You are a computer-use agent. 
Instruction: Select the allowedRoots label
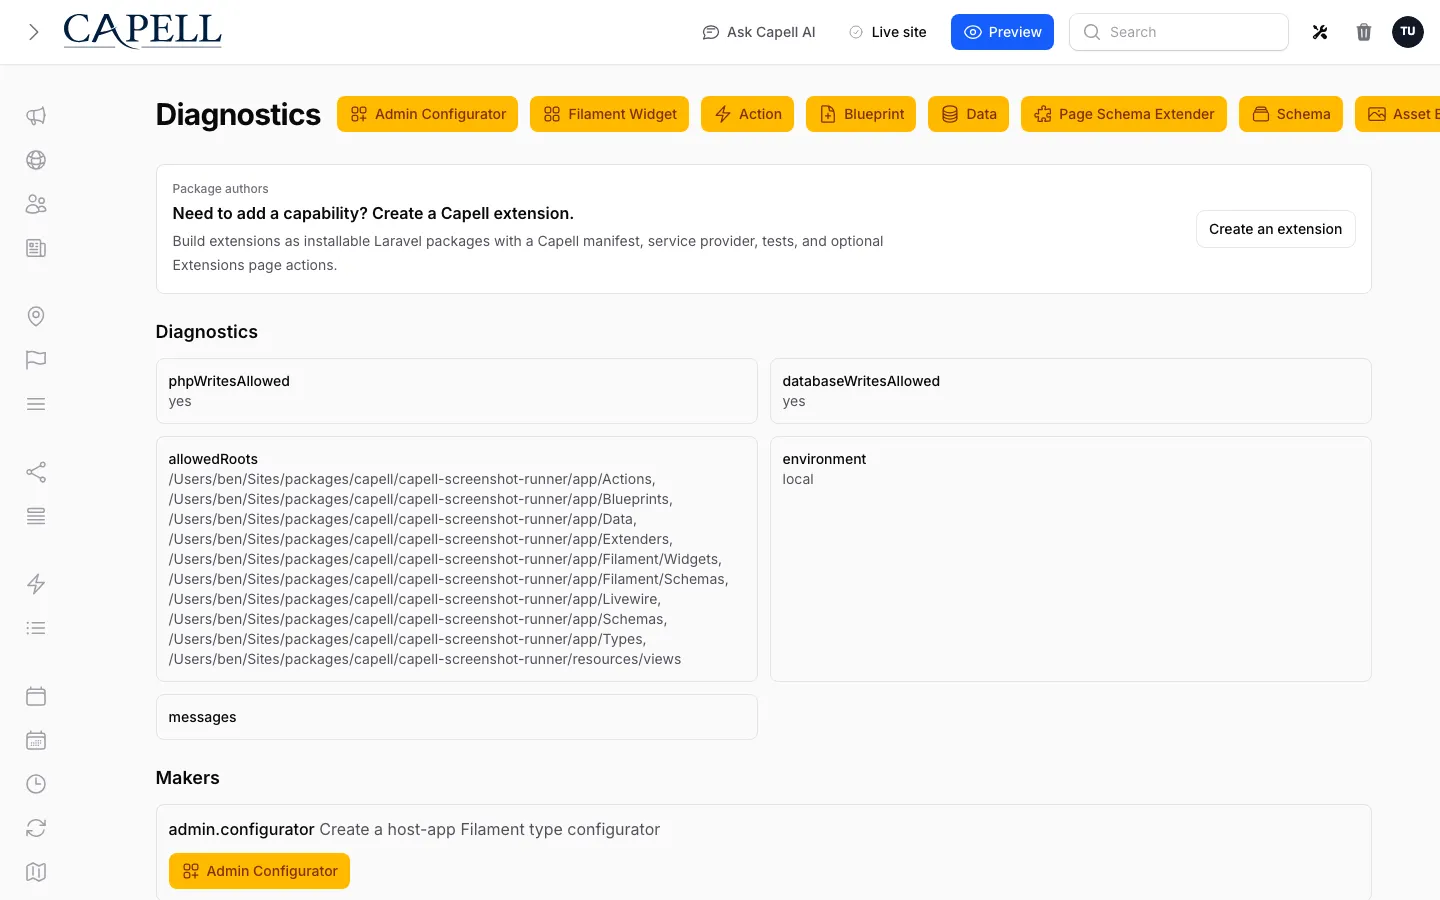coord(213,459)
